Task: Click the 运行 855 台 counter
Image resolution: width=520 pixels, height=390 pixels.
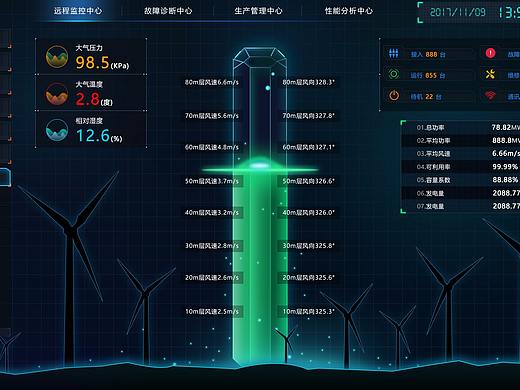Action: pos(428,76)
